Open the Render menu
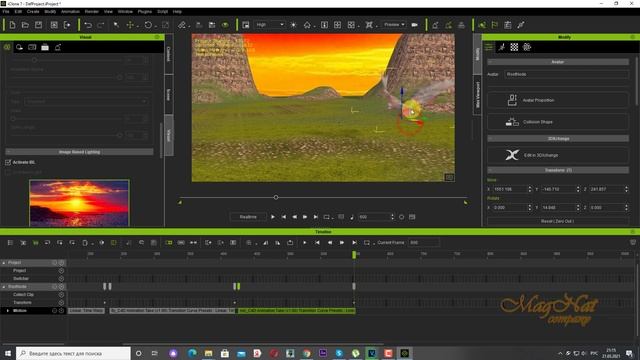The image size is (640, 360). click(92, 12)
